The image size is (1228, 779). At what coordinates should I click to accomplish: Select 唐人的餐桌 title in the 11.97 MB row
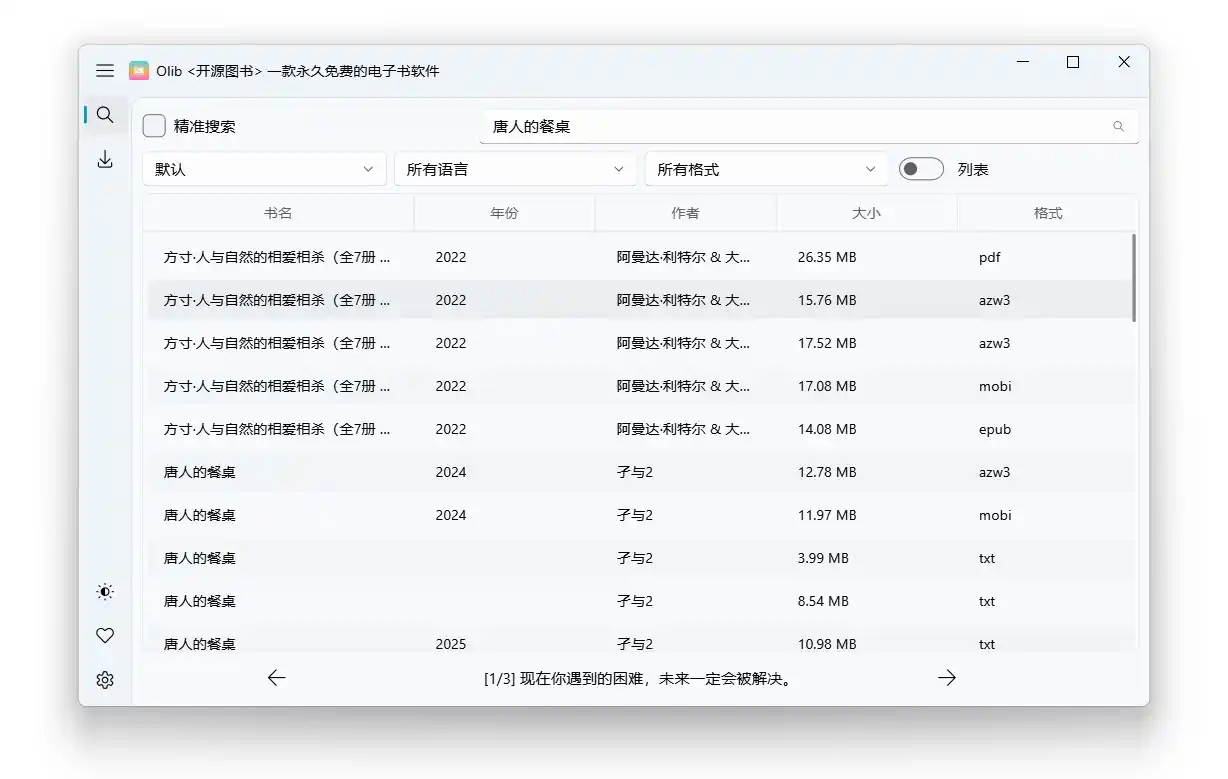[x=200, y=515]
